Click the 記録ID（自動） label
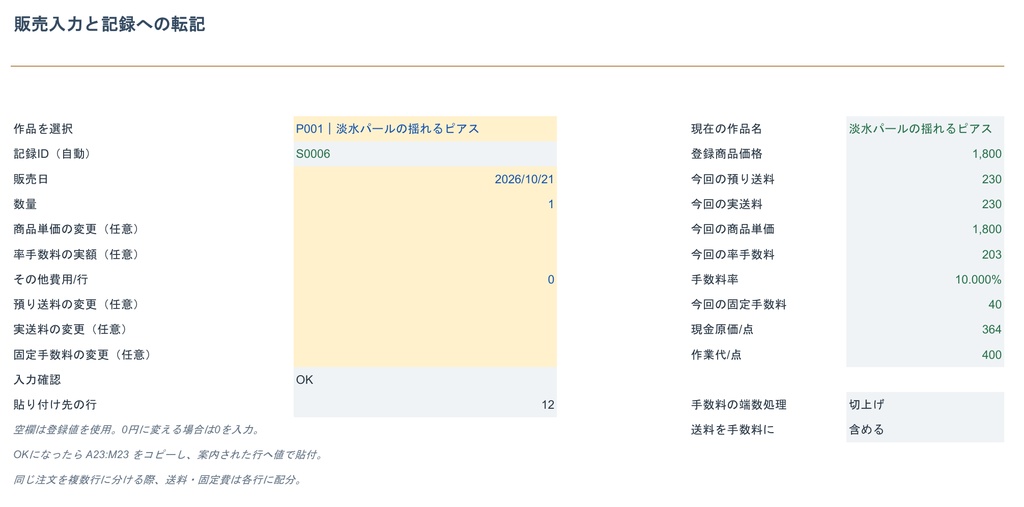Image resolution: width=1024 pixels, height=507 pixels. pyautogui.click(x=52, y=154)
